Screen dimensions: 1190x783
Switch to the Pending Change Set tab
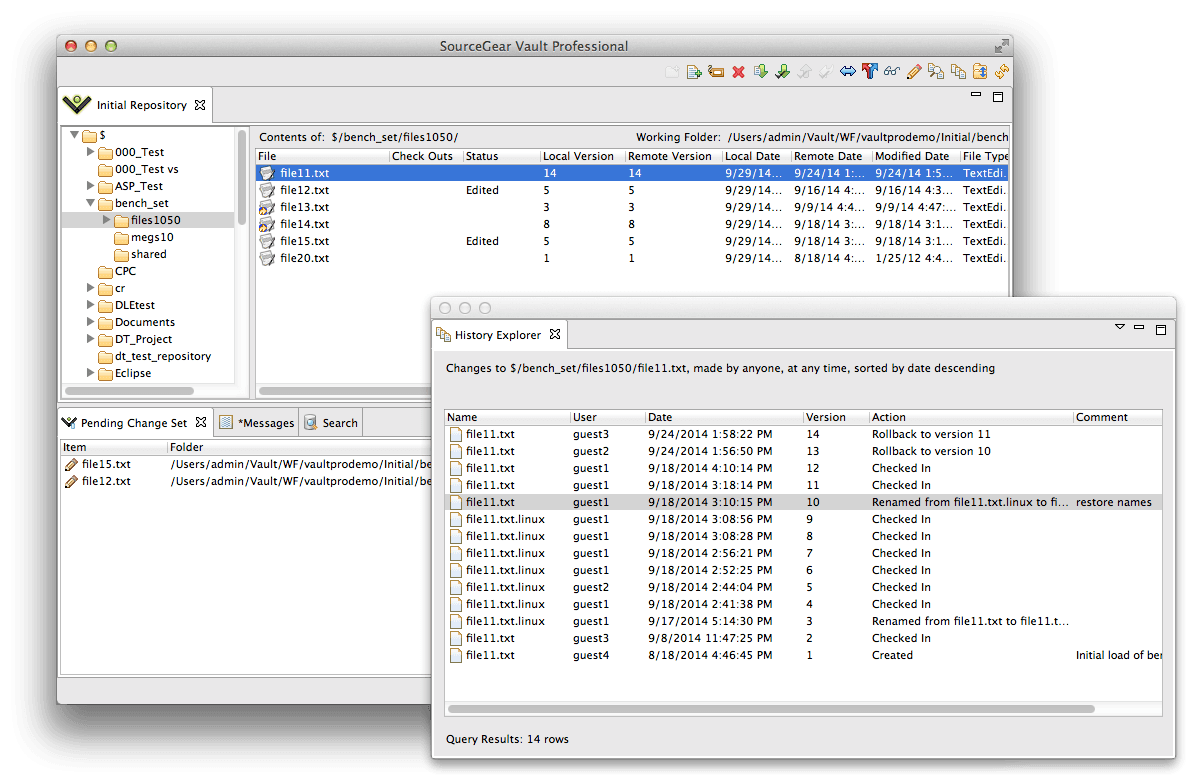[x=134, y=423]
